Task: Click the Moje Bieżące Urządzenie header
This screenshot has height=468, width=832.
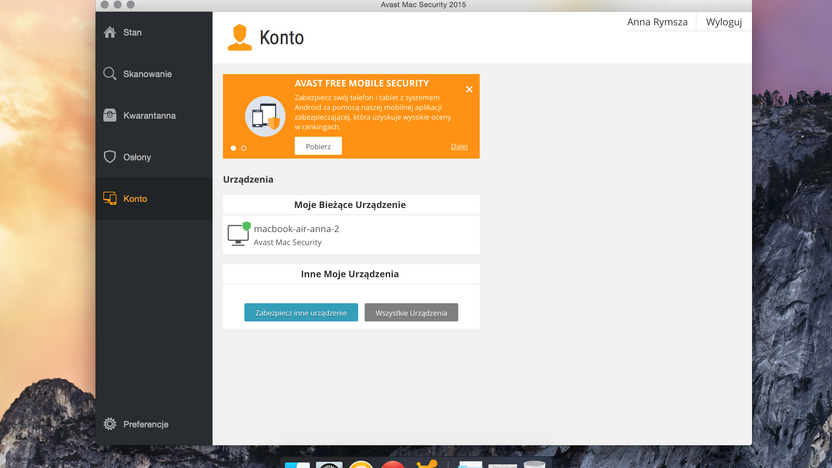Action: tap(350, 205)
